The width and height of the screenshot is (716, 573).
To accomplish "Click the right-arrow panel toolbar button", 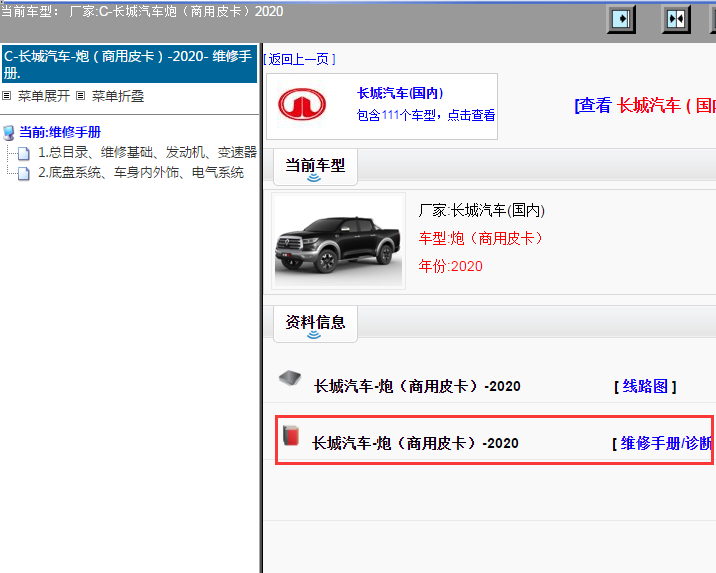I will pyautogui.click(x=621, y=19).
